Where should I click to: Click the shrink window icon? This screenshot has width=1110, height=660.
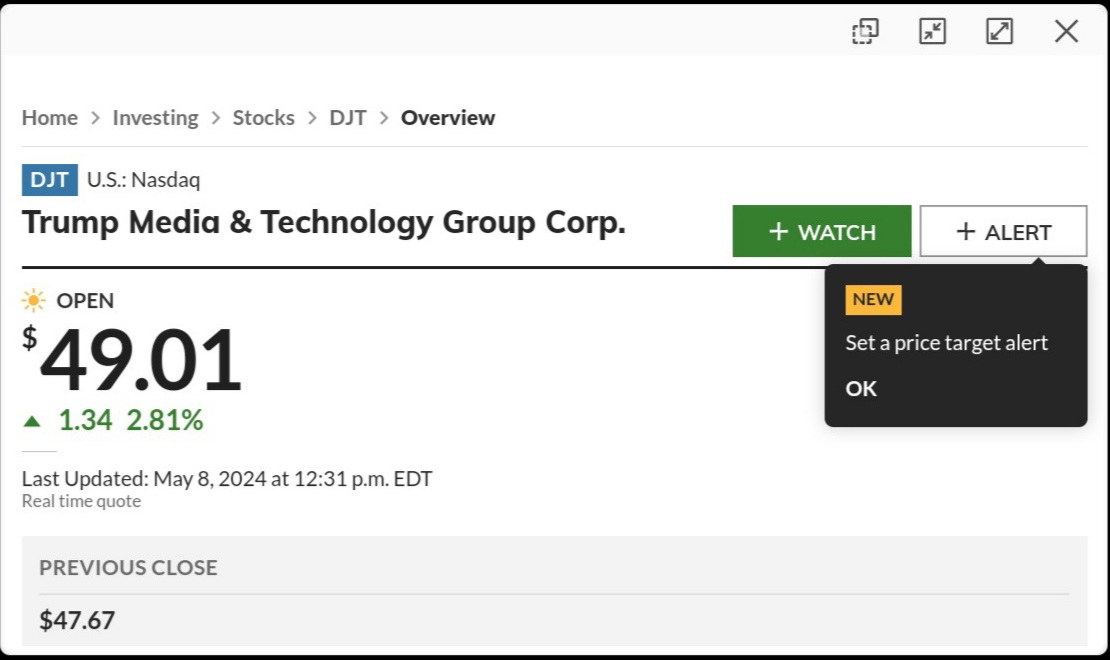[x=932, y=31]
